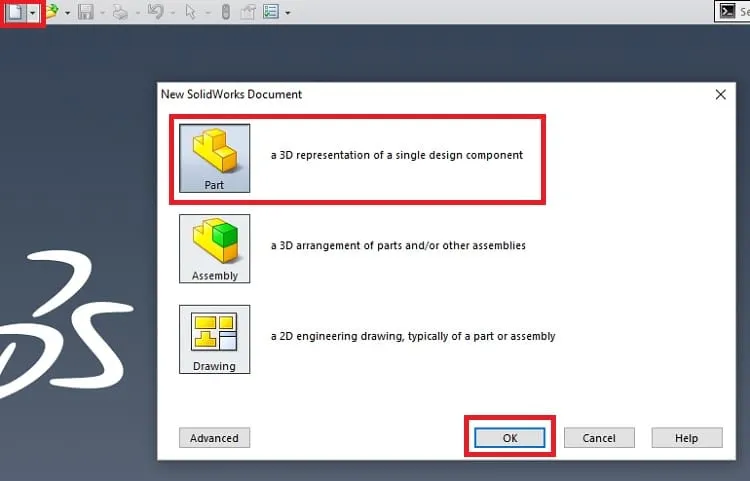Expand the Select tool dropdown arrow

point(208,13)
